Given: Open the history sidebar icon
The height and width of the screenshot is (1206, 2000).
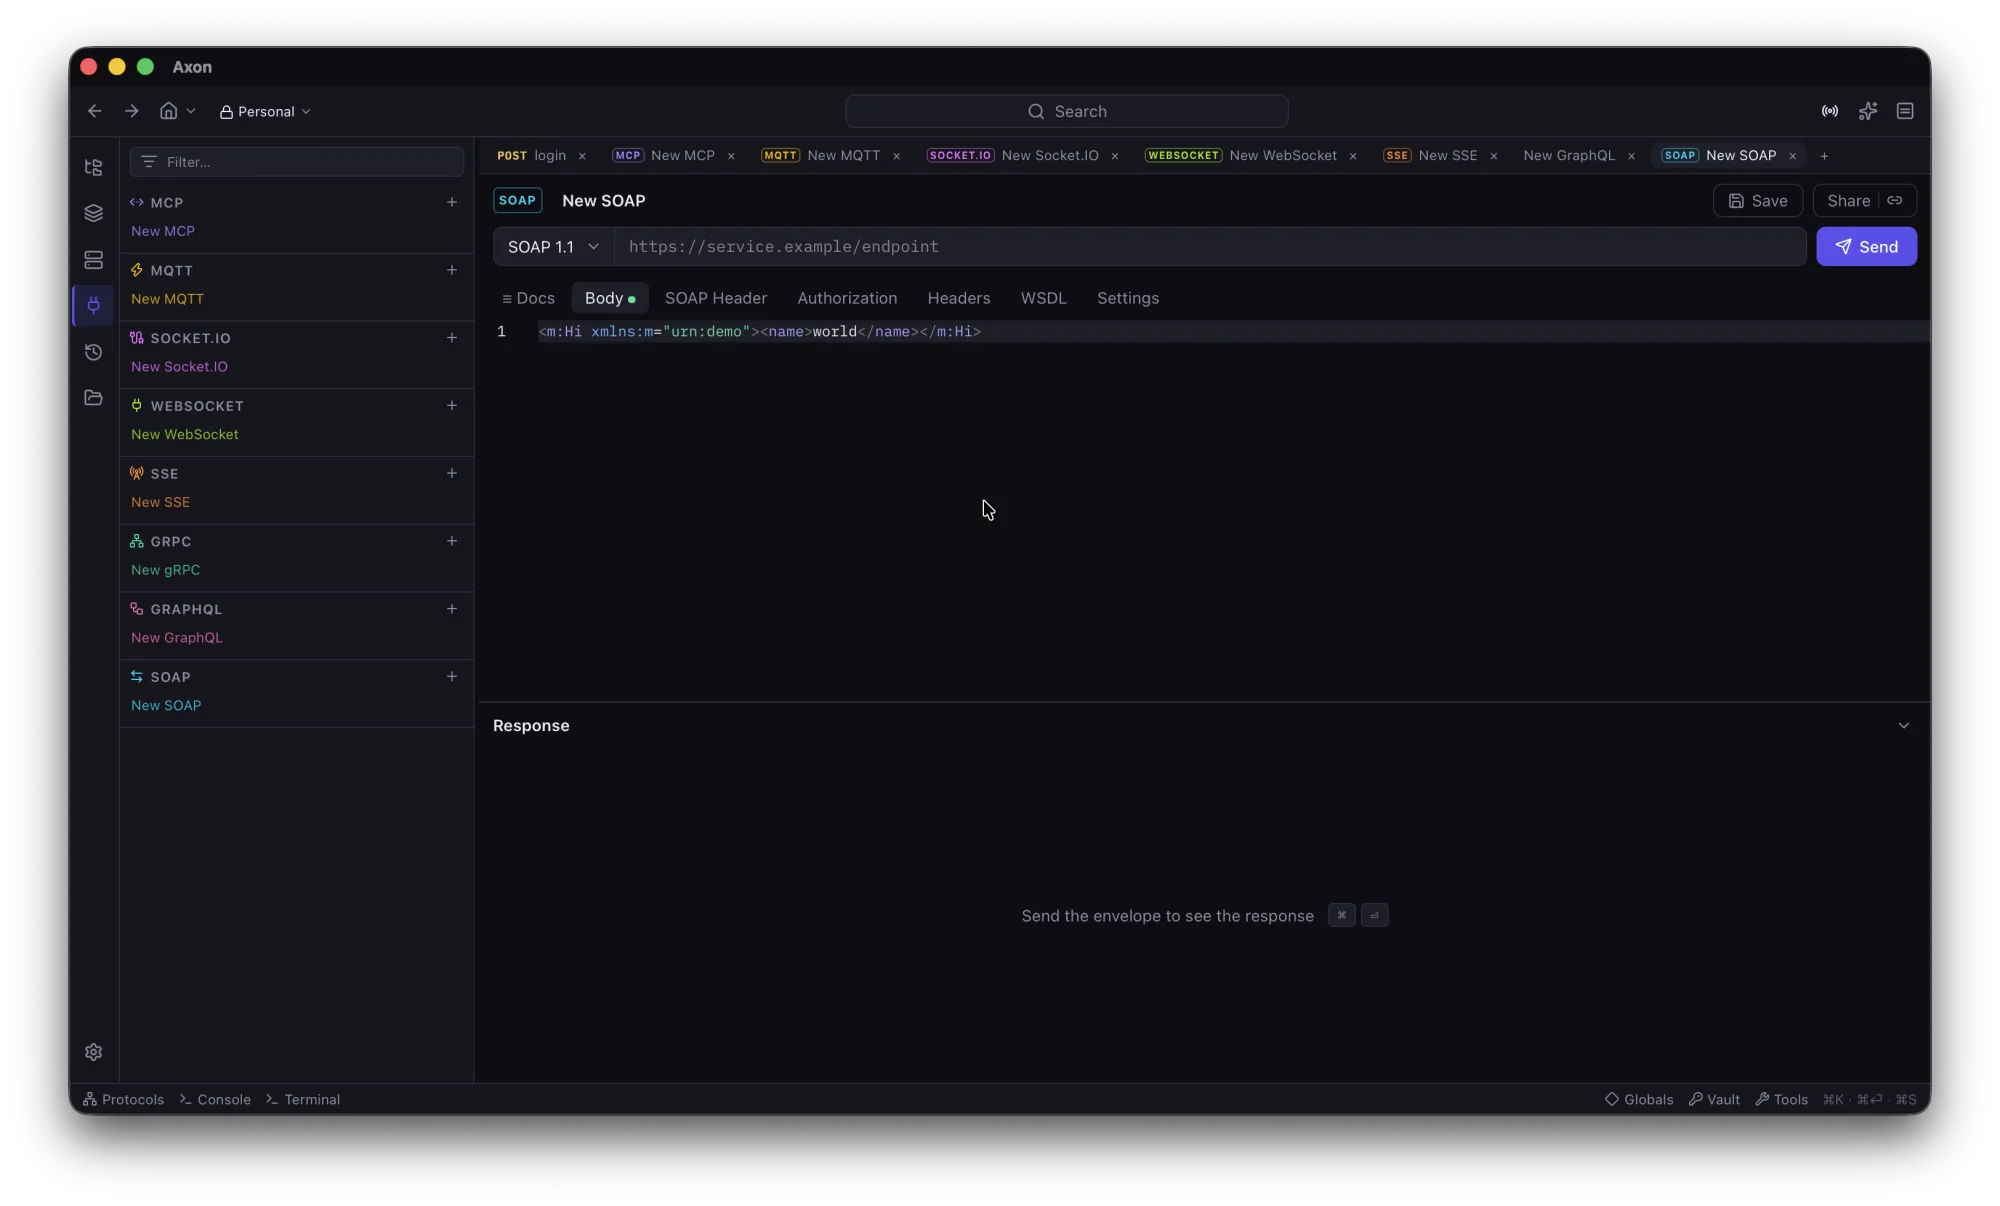Looking at the screenshot, I should [93, 352].
